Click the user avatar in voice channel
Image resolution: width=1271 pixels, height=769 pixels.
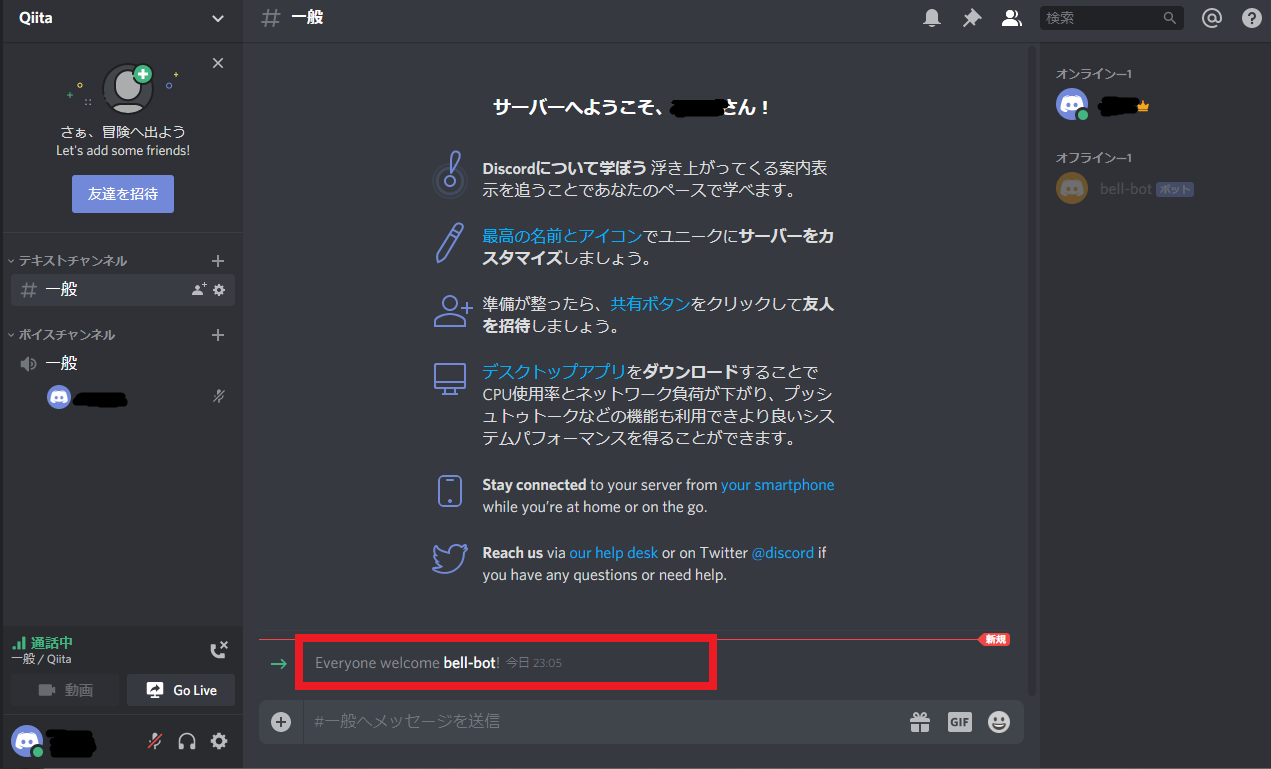(x=59, y=397)
